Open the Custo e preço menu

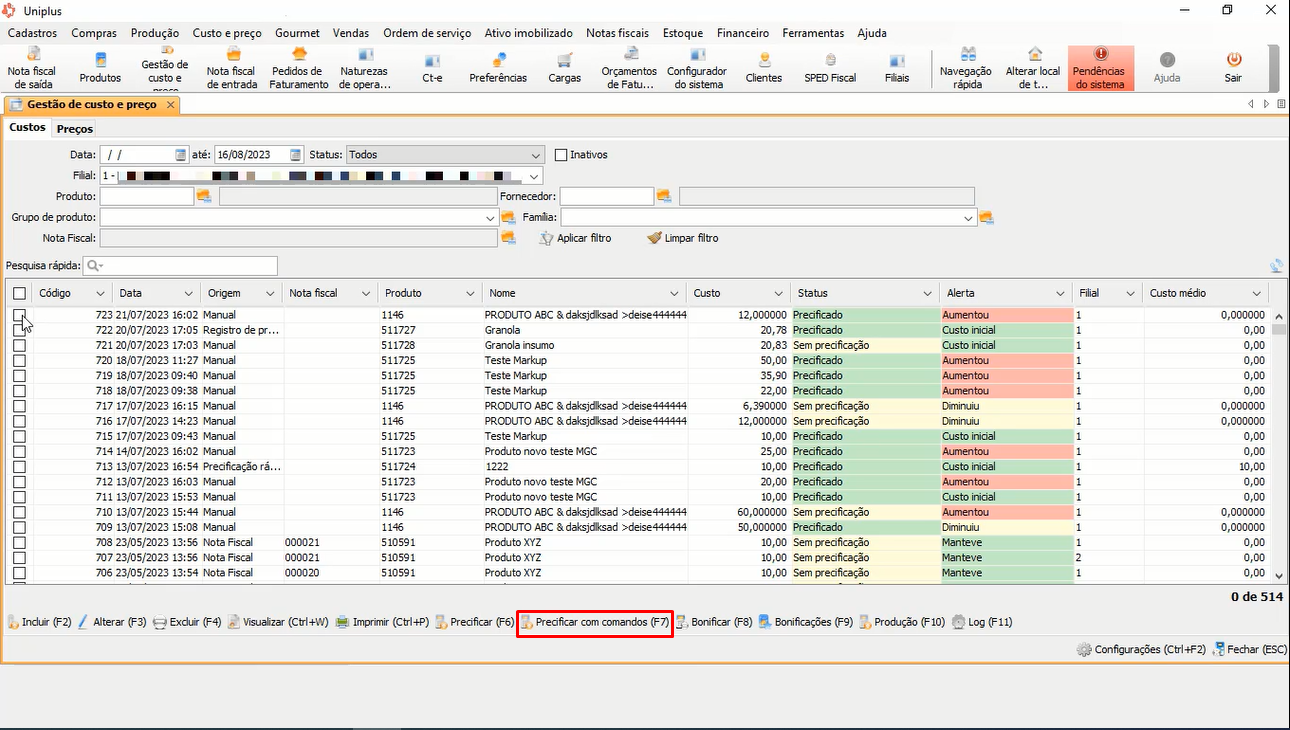(x=227, y=33)
